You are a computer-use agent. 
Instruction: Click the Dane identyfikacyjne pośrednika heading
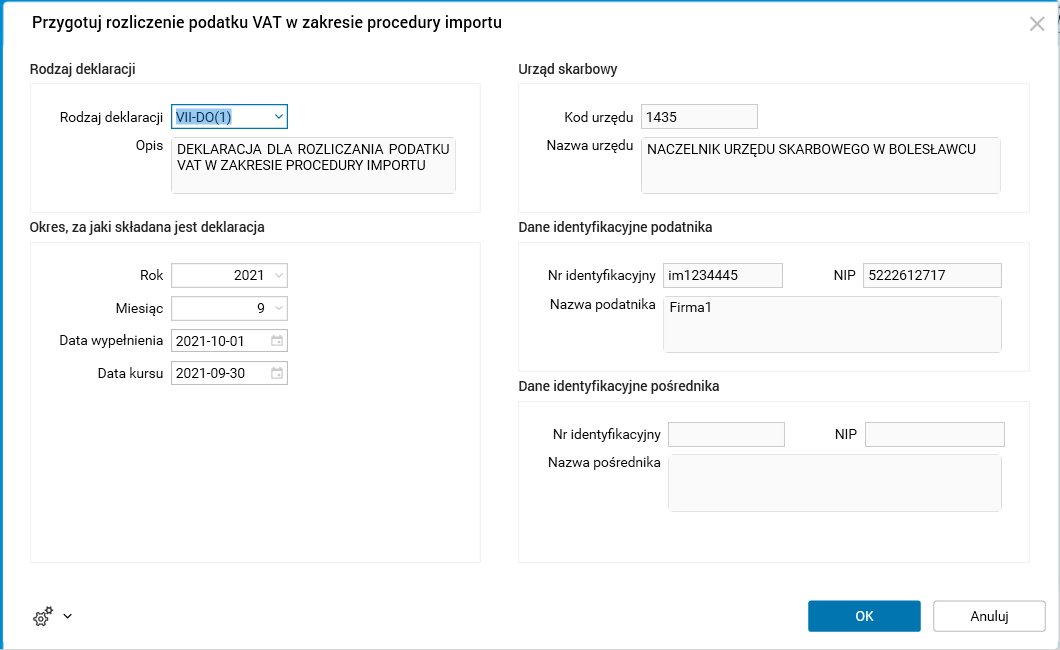point(619,386)
